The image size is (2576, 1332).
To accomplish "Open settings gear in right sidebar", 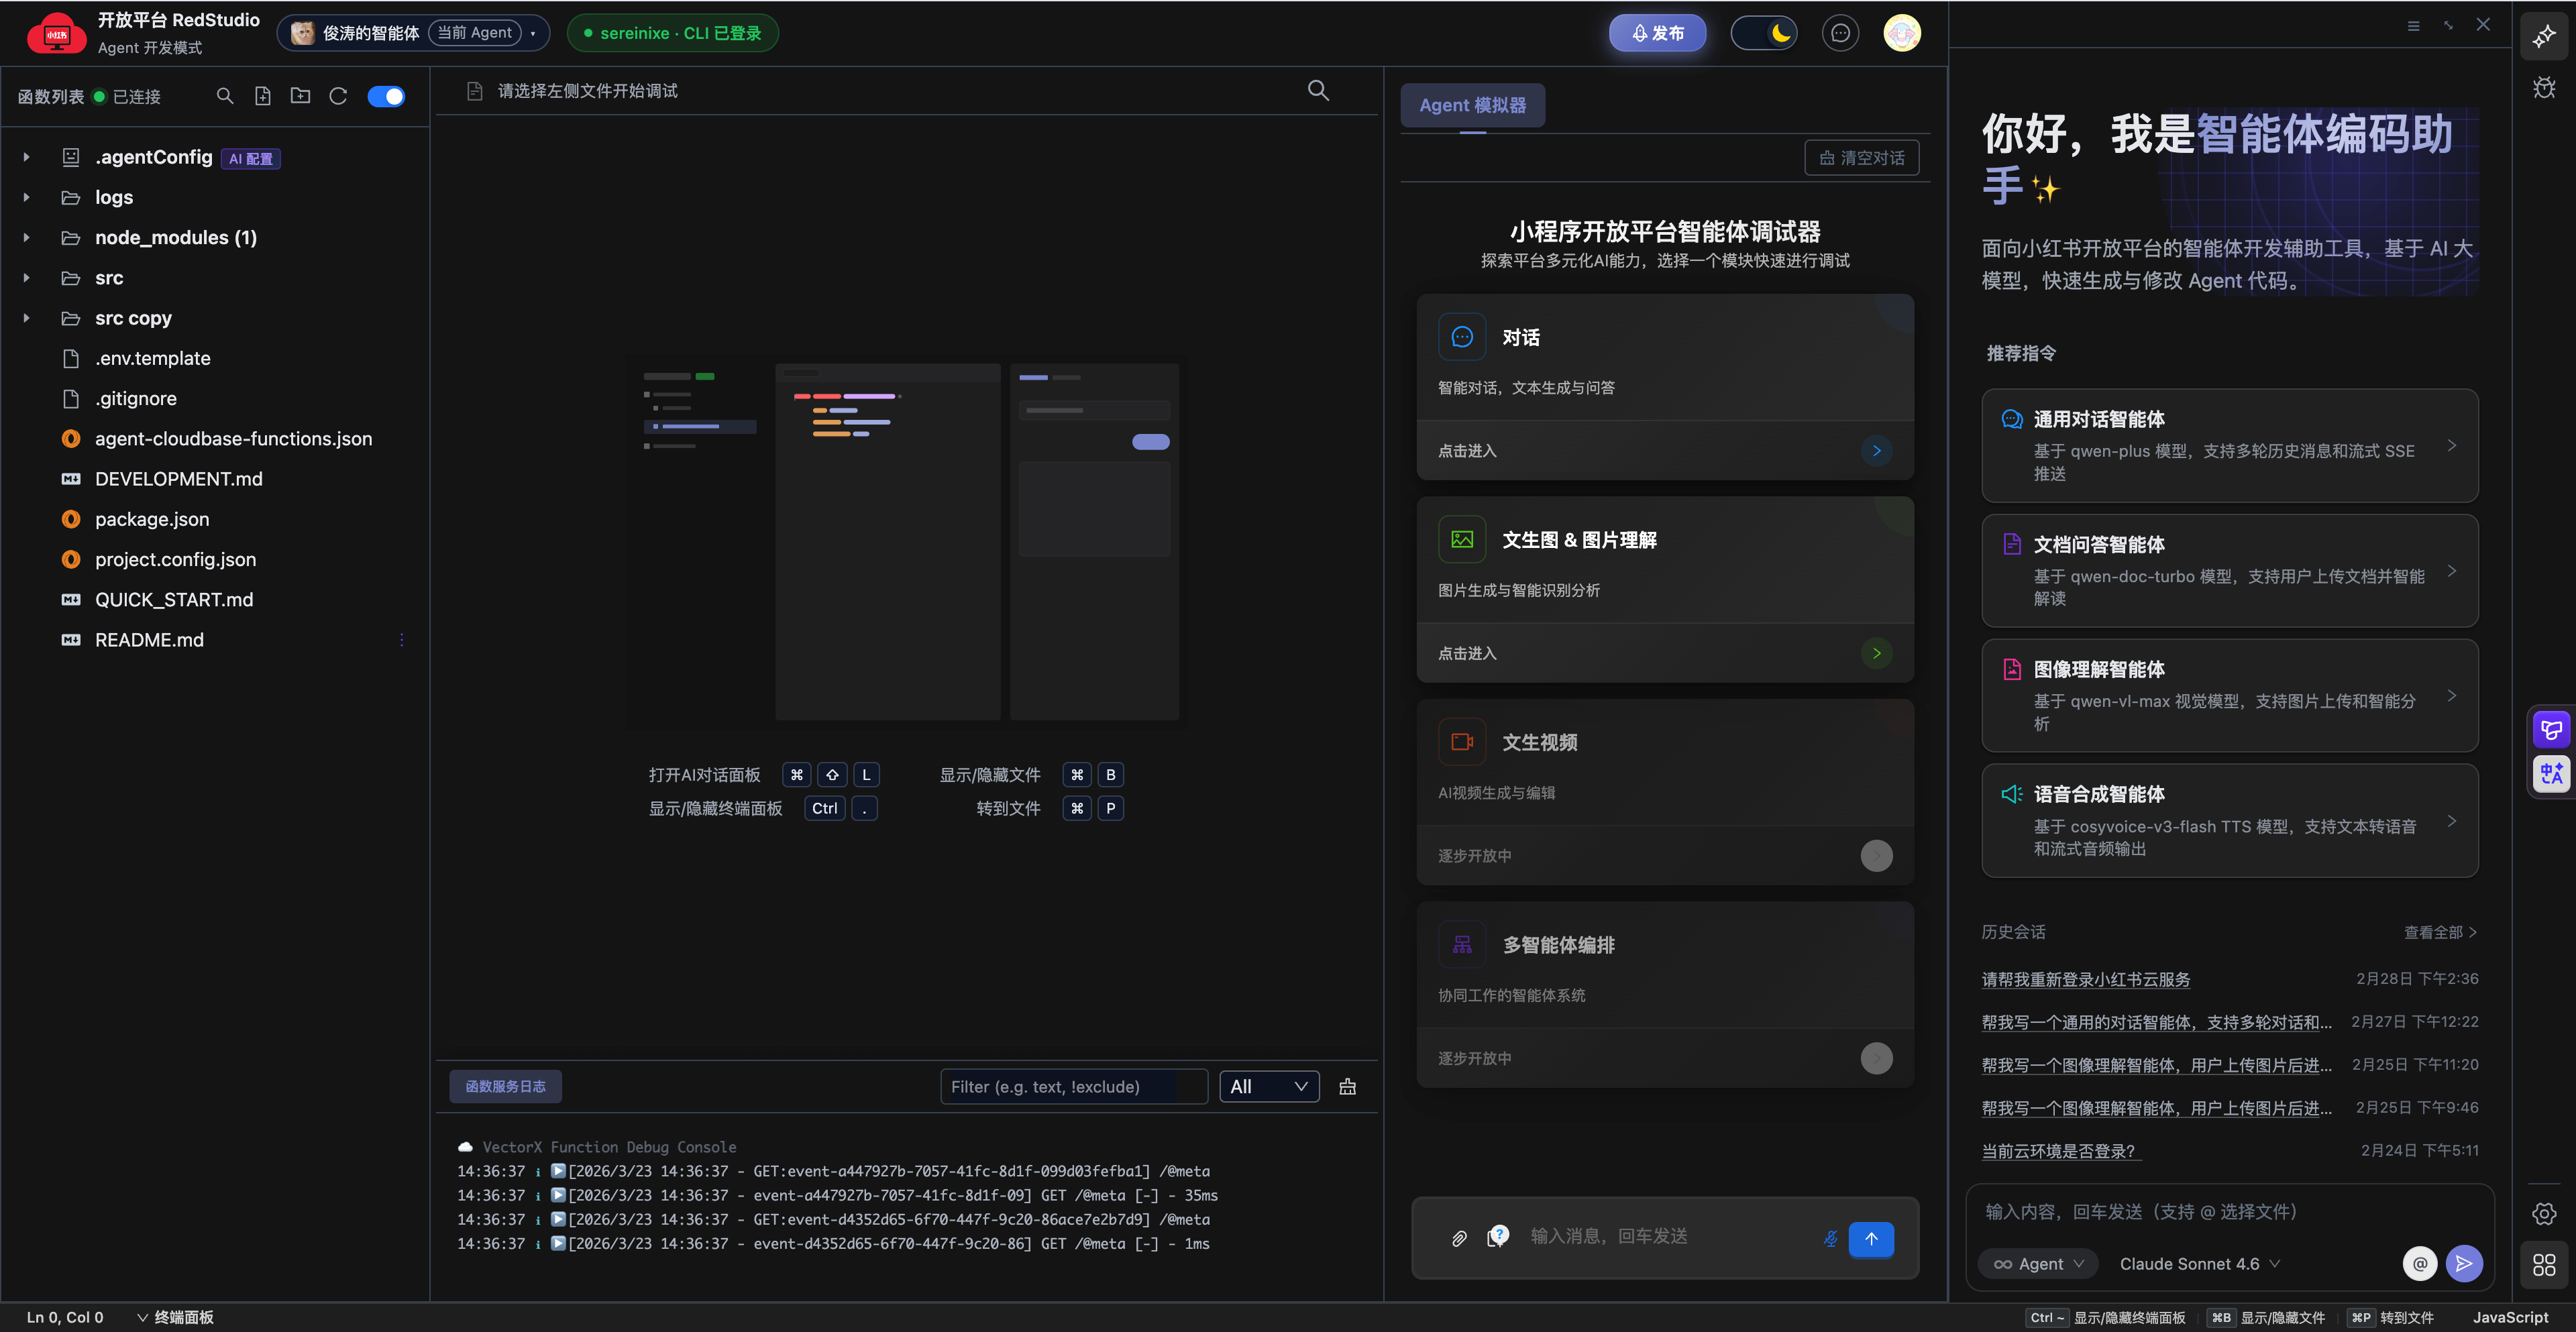I will tap(2544, 1214).
